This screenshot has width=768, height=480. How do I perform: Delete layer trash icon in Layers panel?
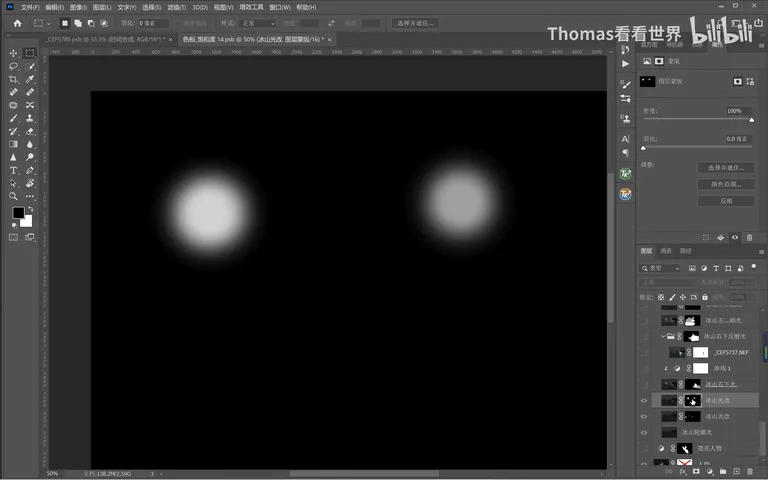pos(750,471)
